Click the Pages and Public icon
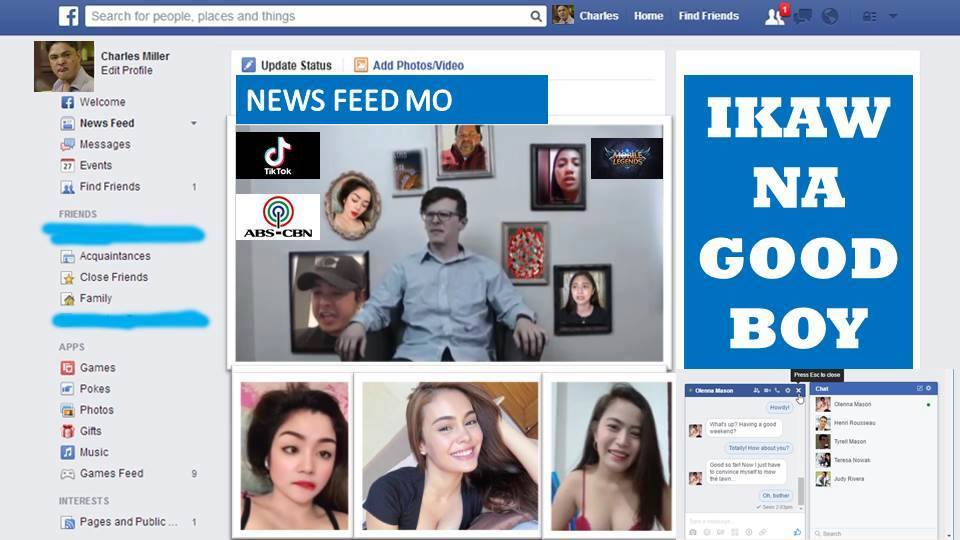The image size is (960, 540). (67, 522)
